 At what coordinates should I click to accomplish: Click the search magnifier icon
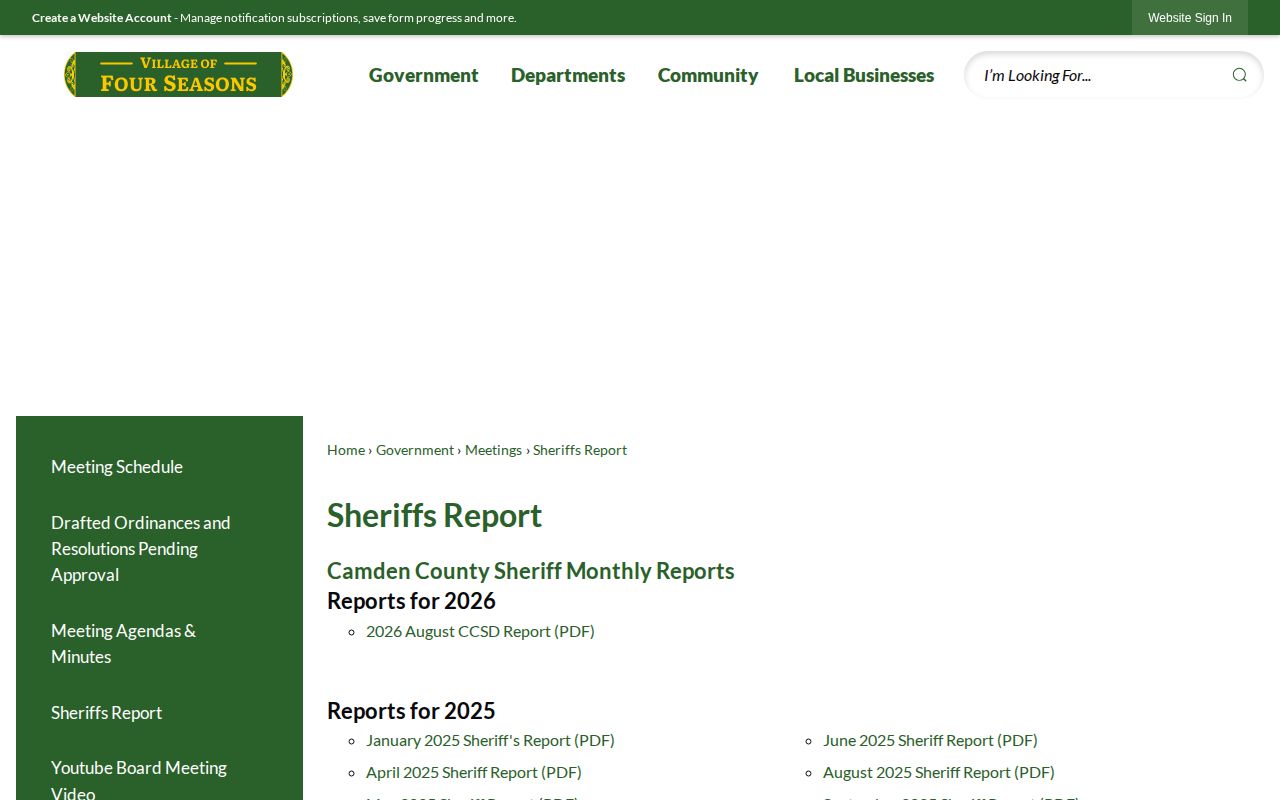coord(1239,75)
